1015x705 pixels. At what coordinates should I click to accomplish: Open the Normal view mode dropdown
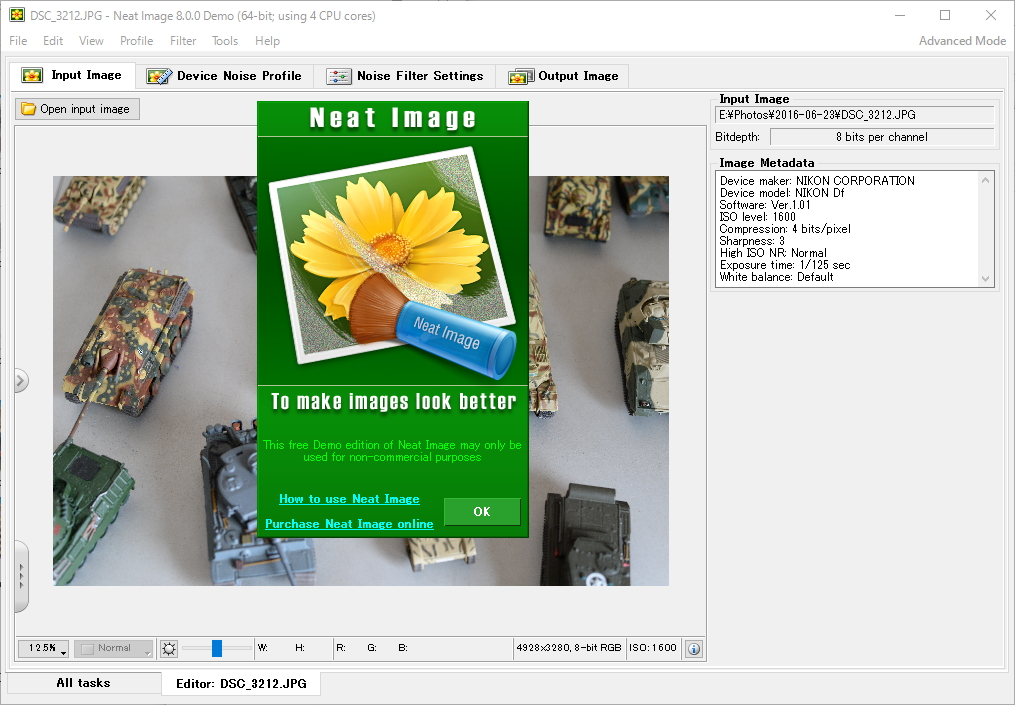coord(114,648)
